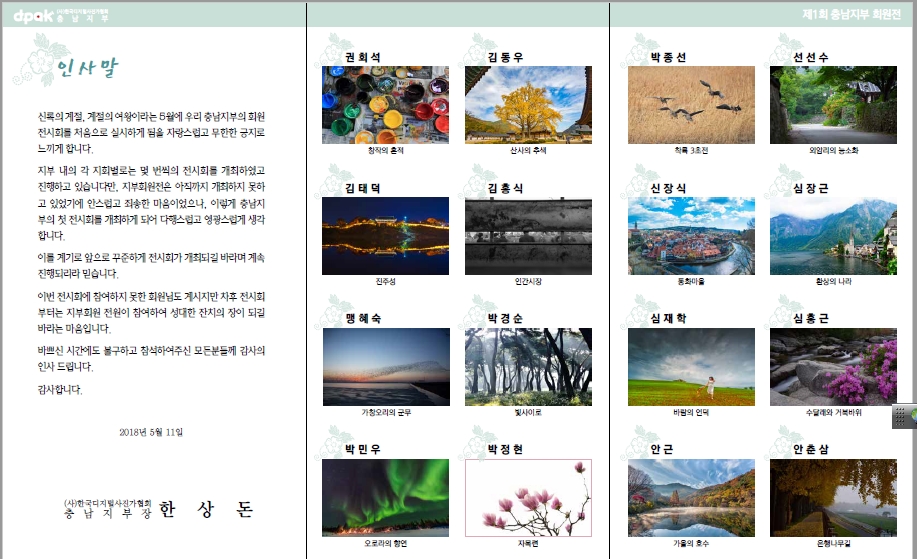Select the 가을의 호수 autumn lake photo
Screen dimensions: 917x559
(x=691, y=497)
